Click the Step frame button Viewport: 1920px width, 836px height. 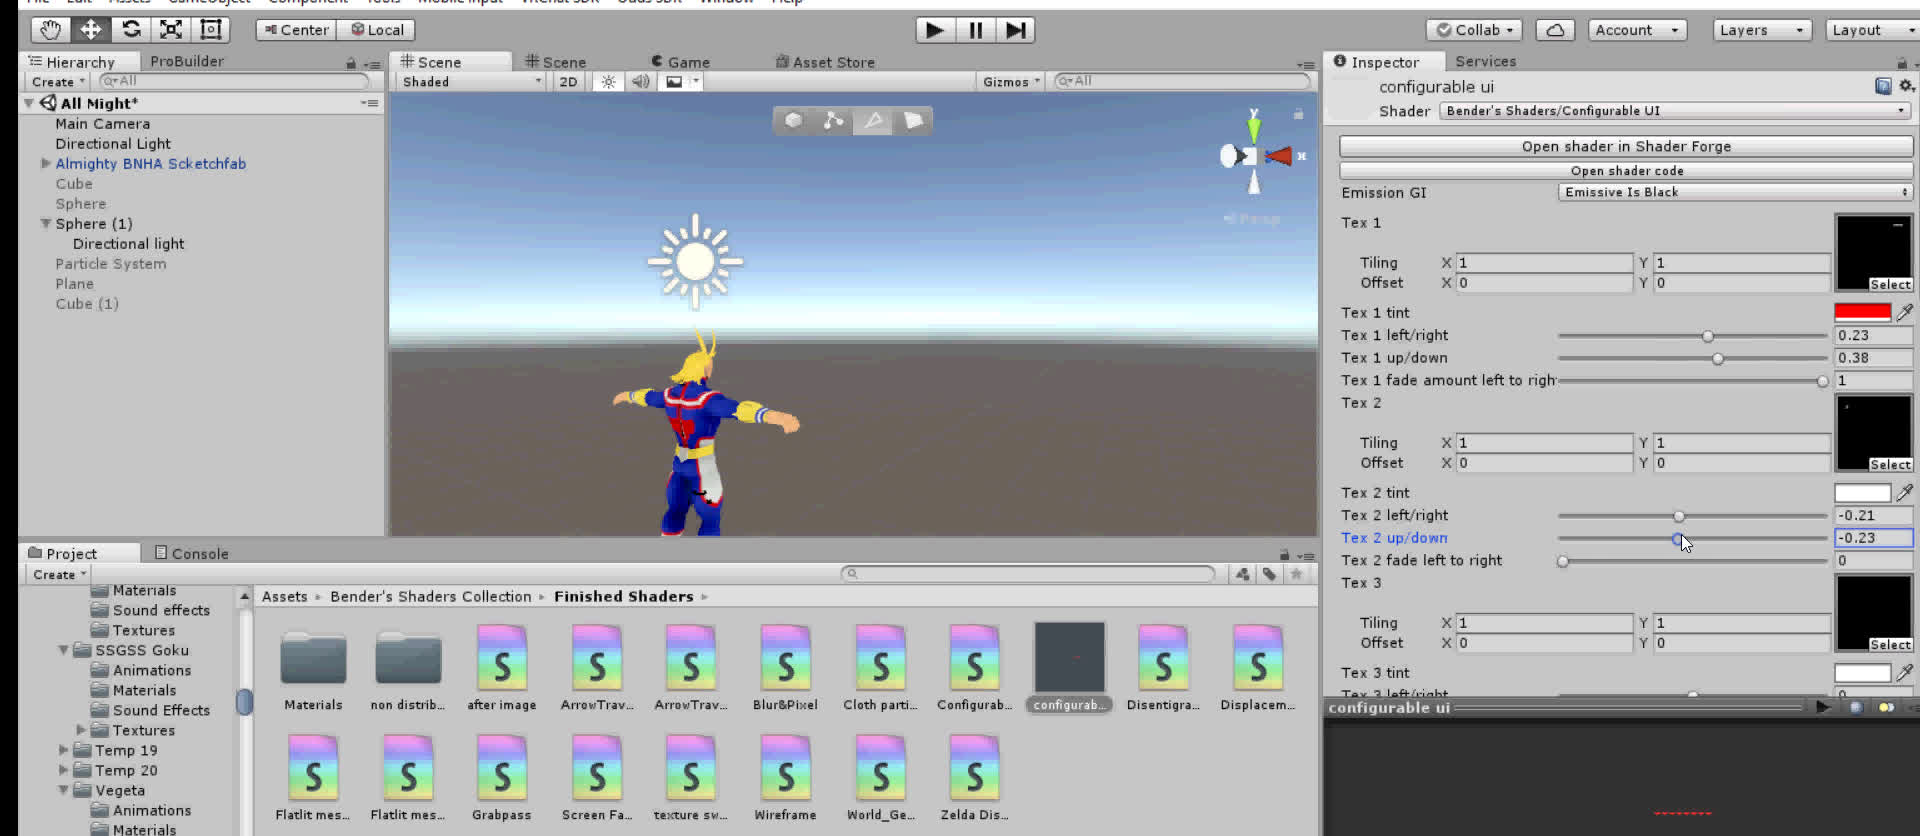1015,30
